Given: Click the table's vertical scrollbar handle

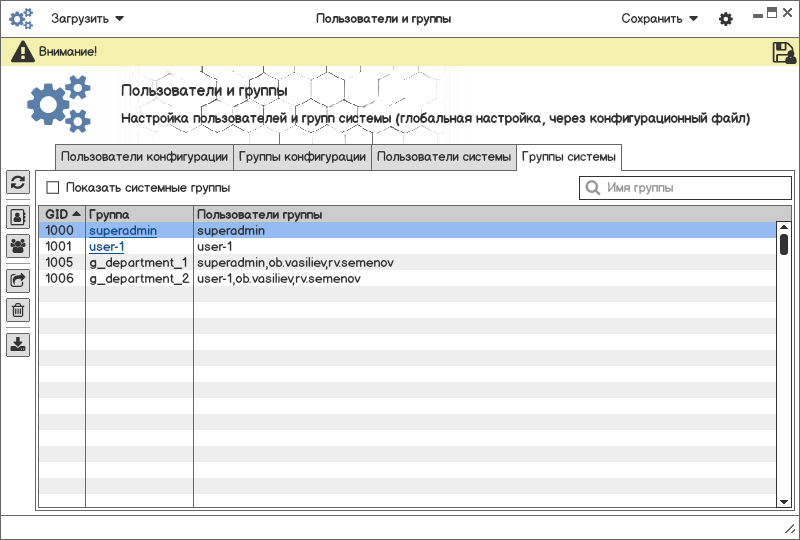Looking at the screenshot, I should click(x=784, y=244).
